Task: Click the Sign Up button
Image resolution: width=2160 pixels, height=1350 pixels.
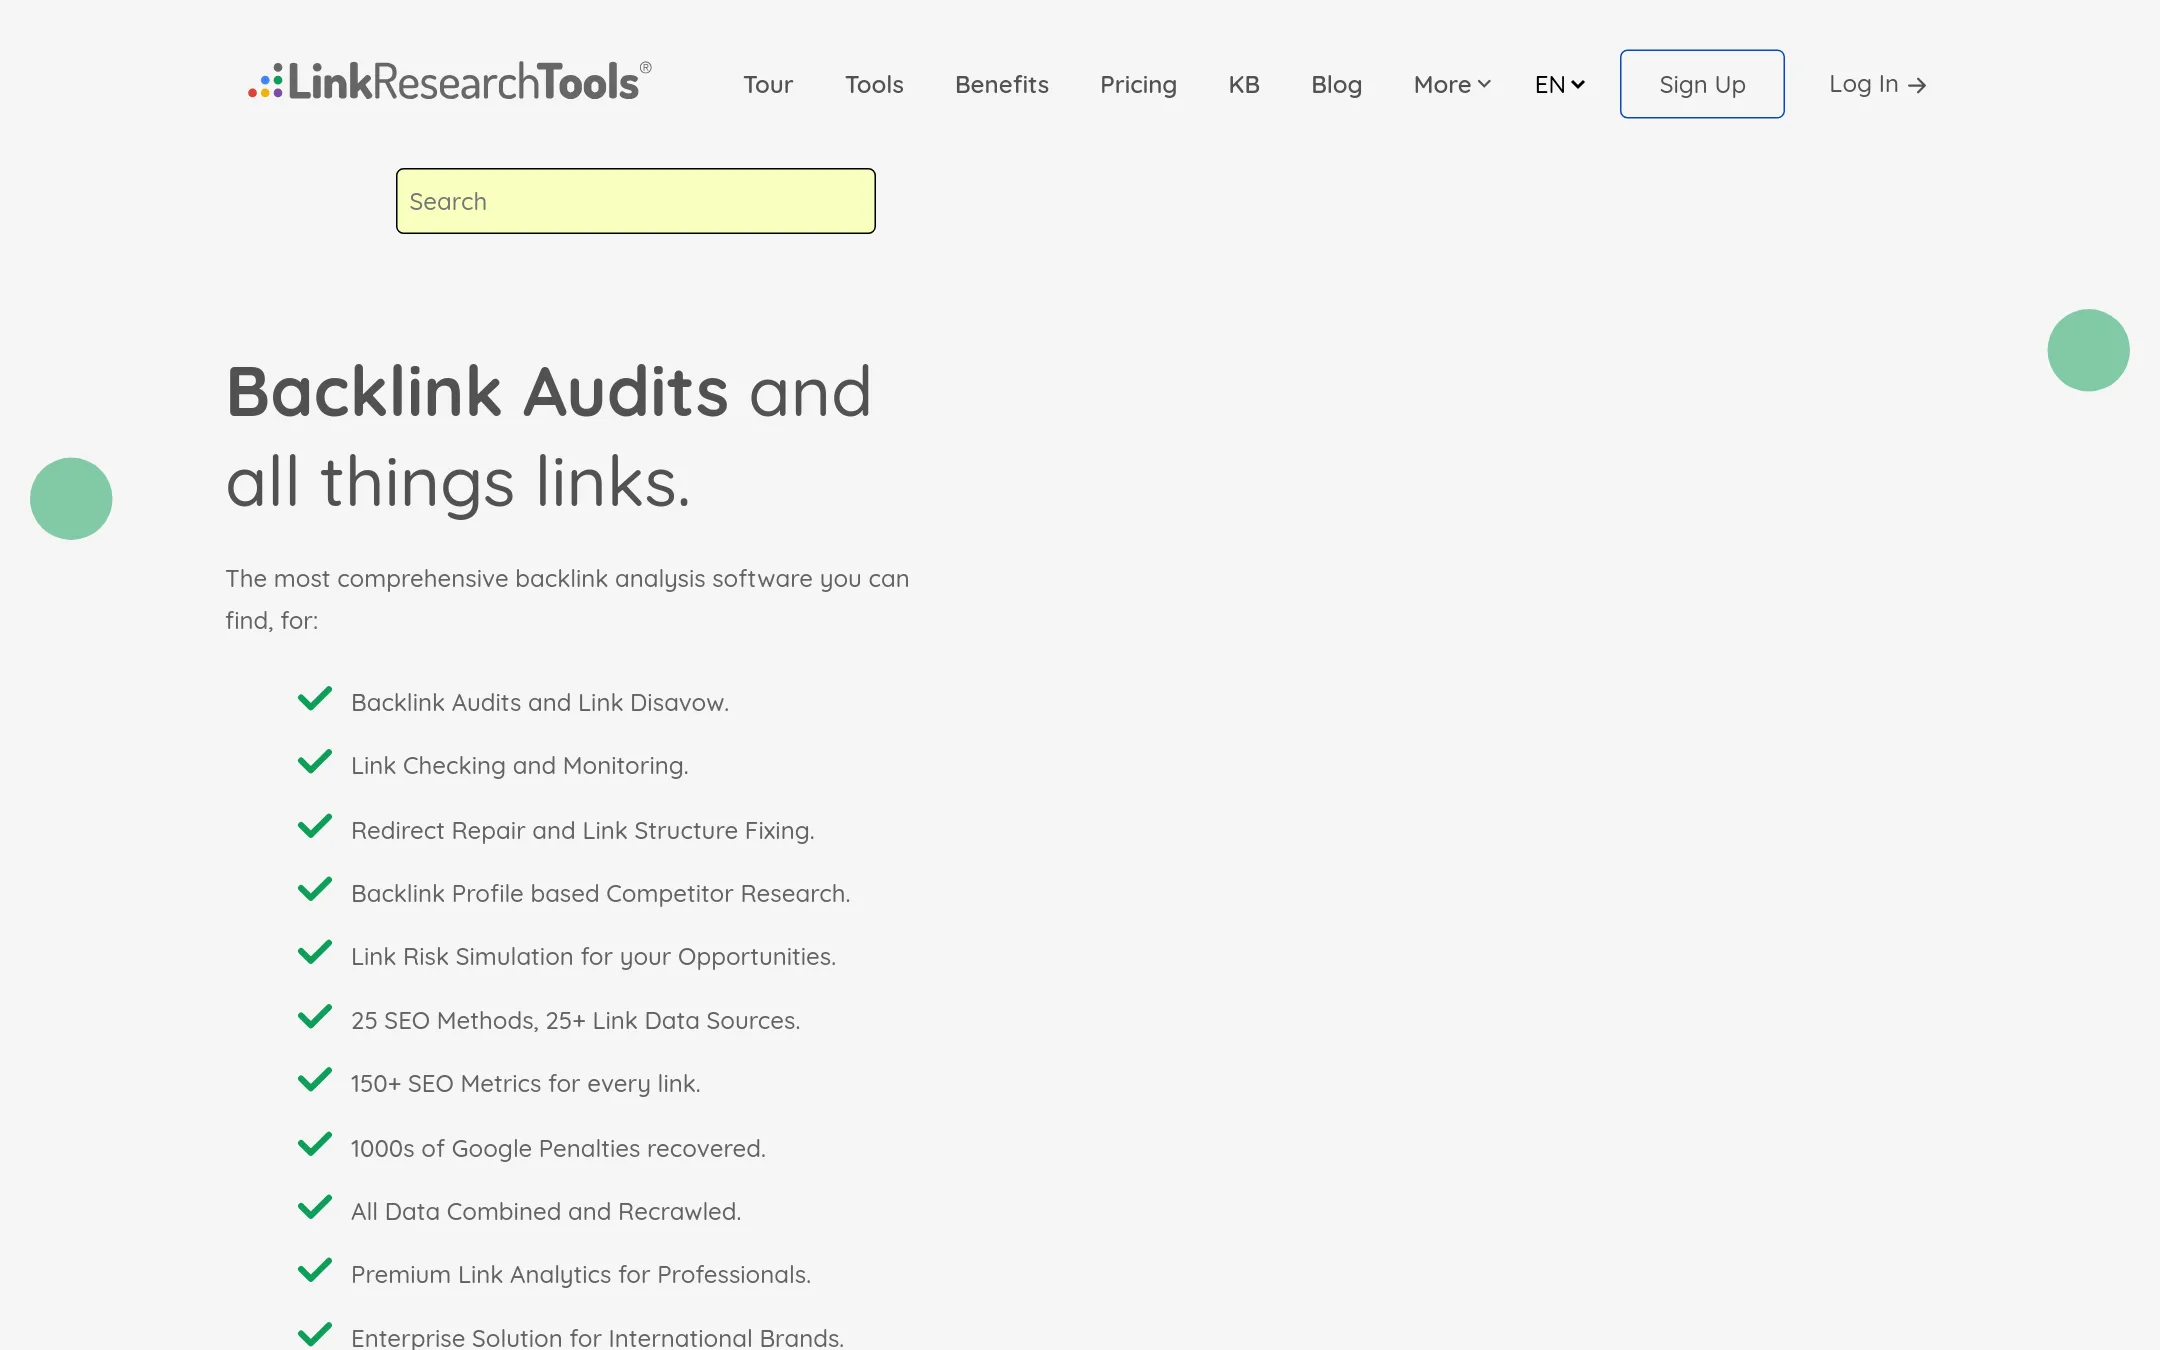Action: pos(1702,84)
